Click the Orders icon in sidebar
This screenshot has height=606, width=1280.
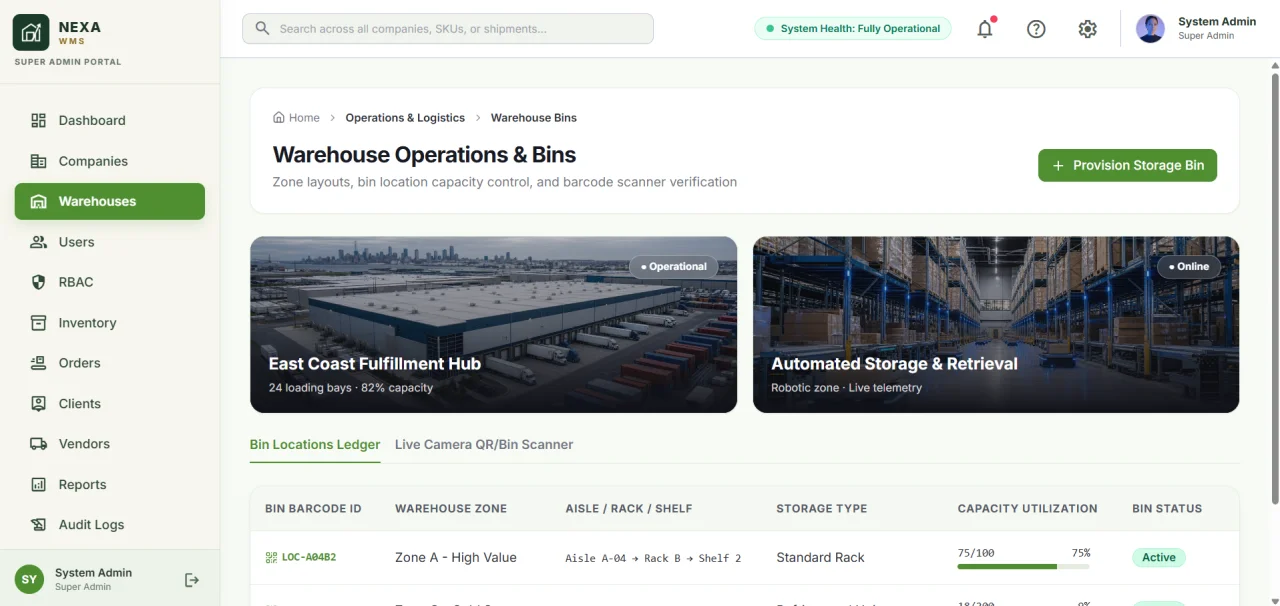click(39, 363)
